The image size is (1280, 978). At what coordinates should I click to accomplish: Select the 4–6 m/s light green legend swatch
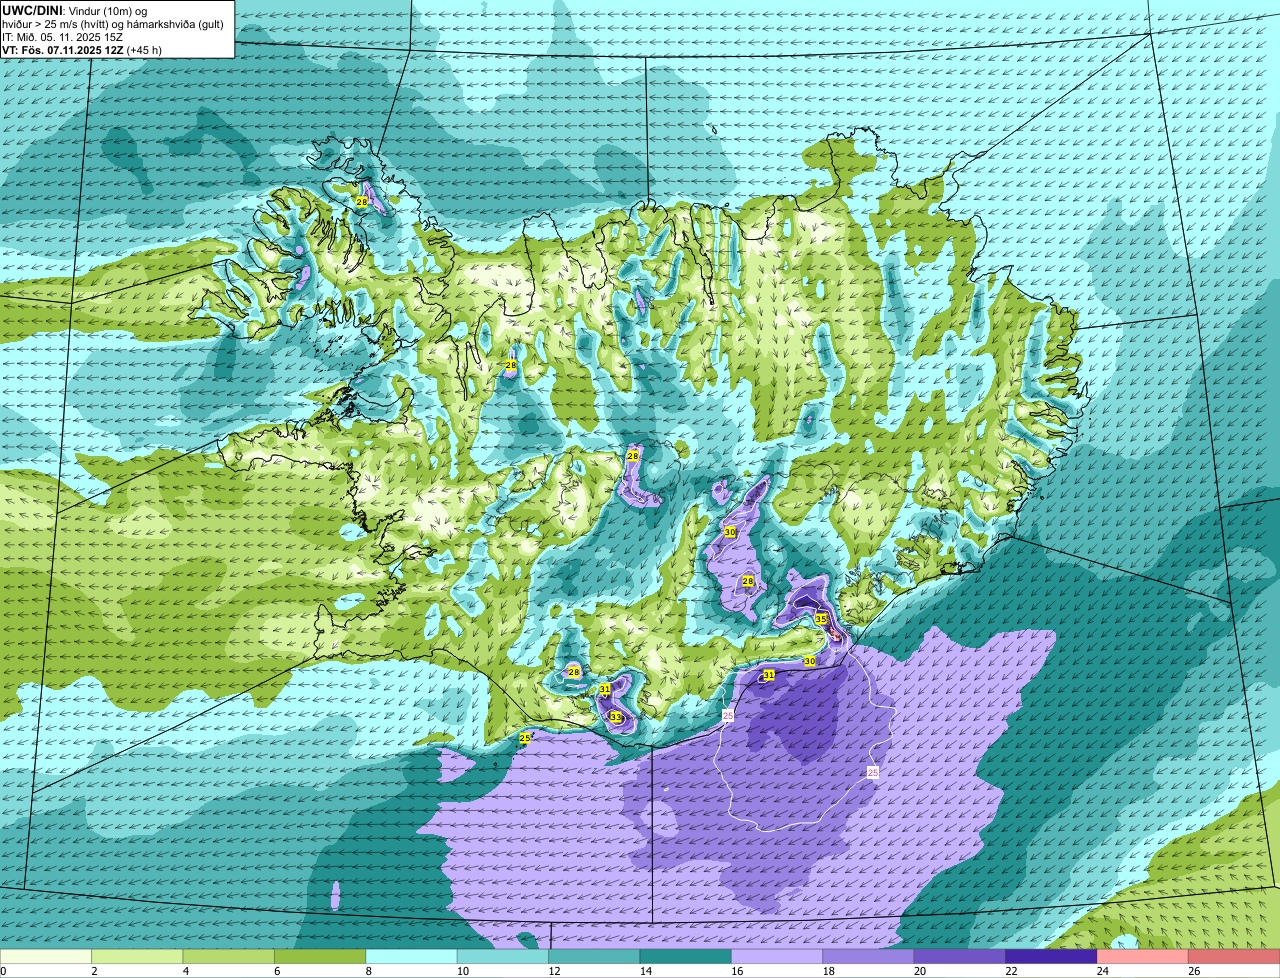click(229, 957)
